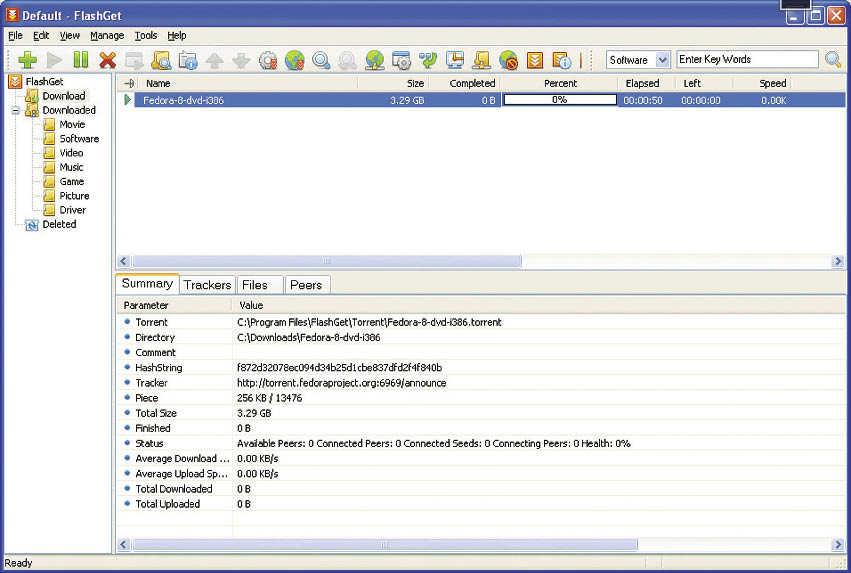
Task: Delete the task using the red X
Action: 107,60
